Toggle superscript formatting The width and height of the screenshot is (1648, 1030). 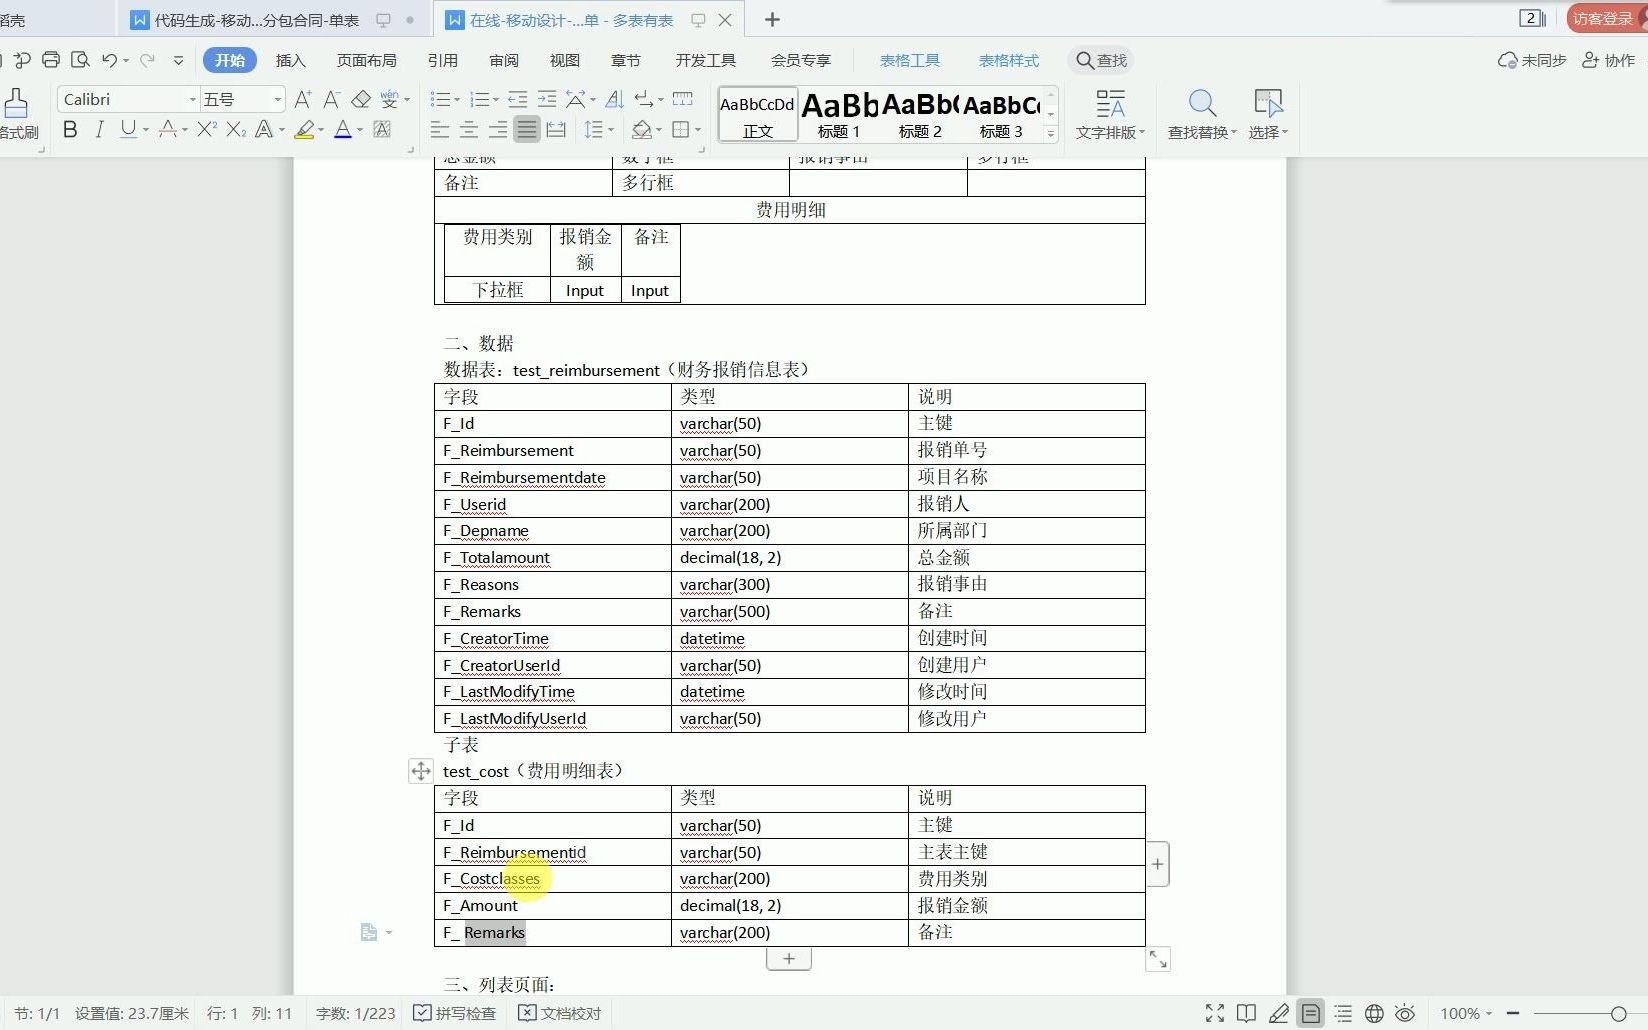tap(207, 129)
